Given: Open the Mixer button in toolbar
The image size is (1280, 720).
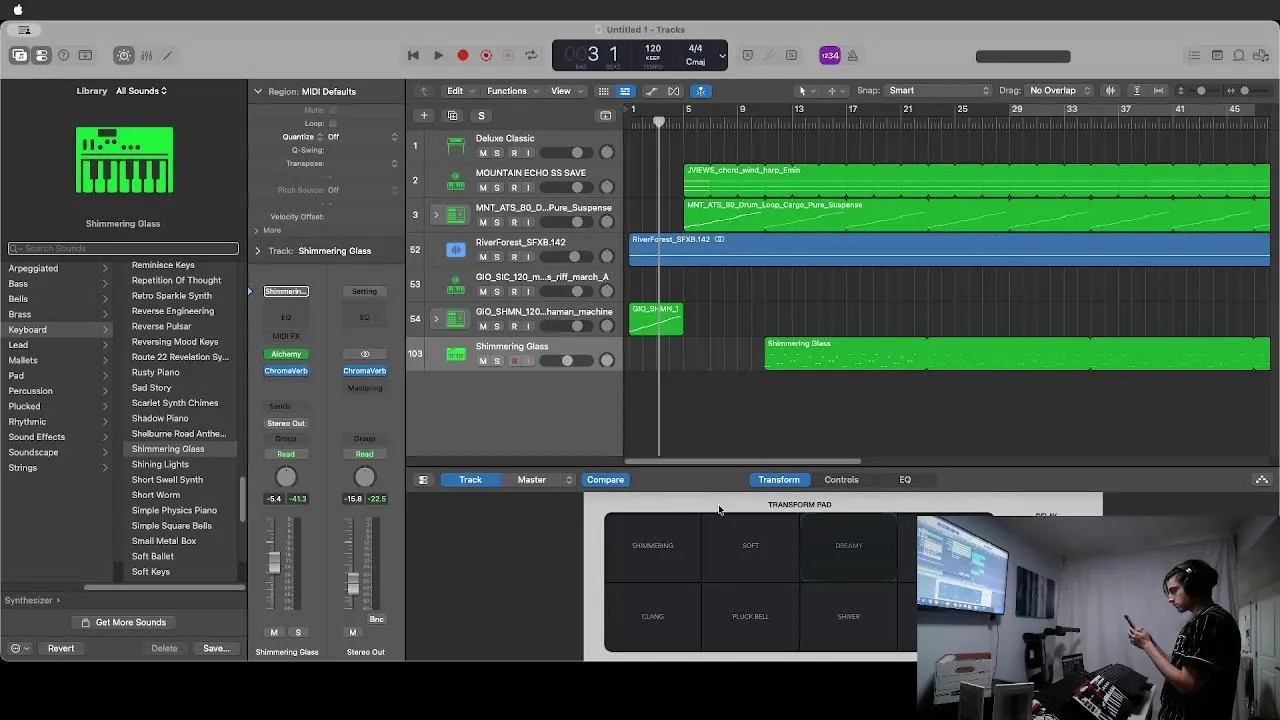Looking at the screenshot, I should pyautogui.click(x=146, y=56).
